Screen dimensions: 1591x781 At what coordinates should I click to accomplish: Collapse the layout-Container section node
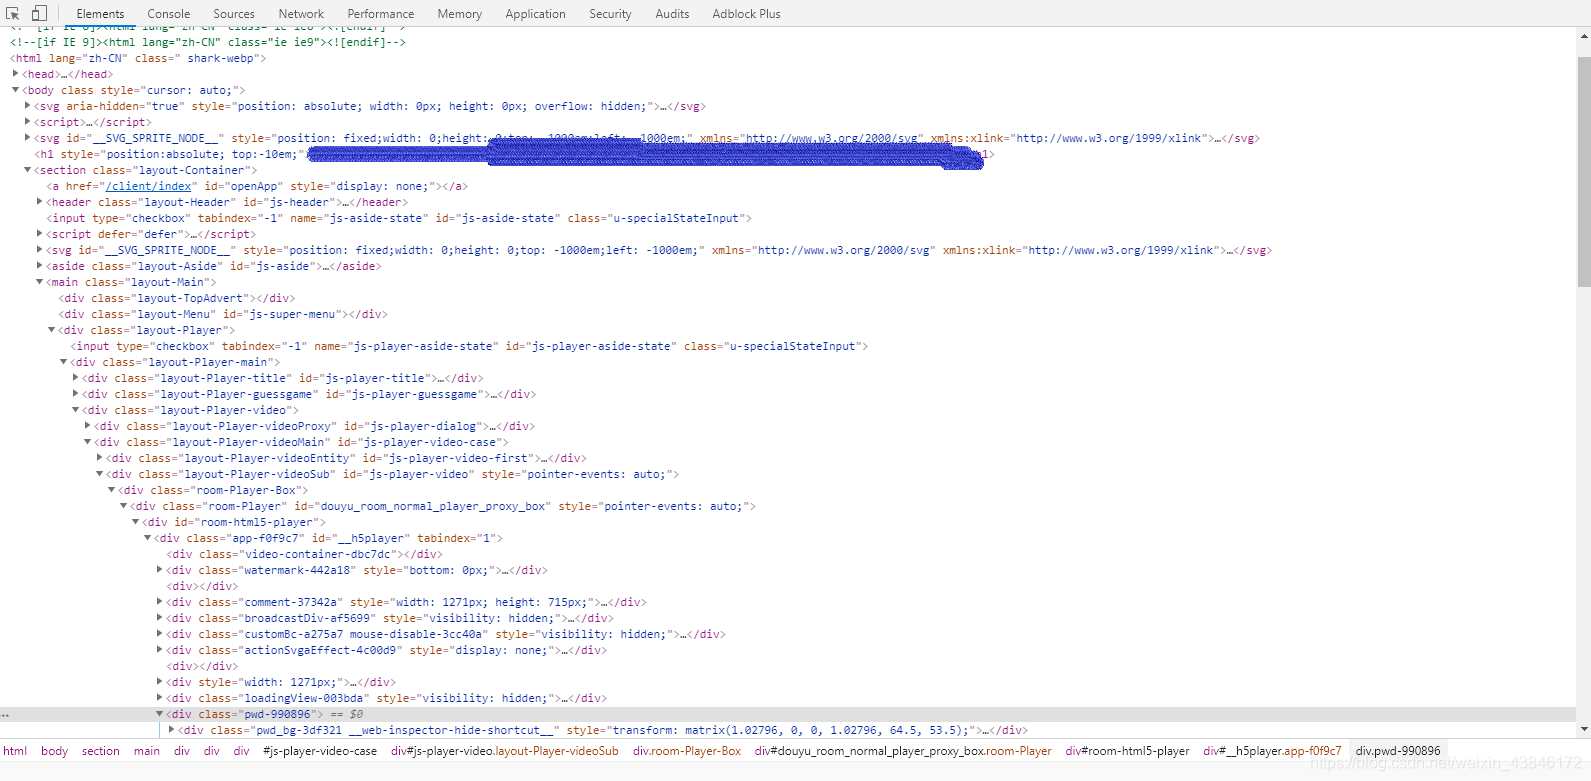tap(27, 170)
